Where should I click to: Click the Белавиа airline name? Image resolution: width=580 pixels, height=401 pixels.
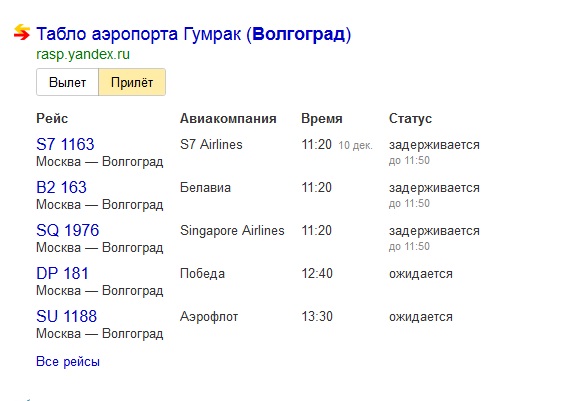pos(205,188)
